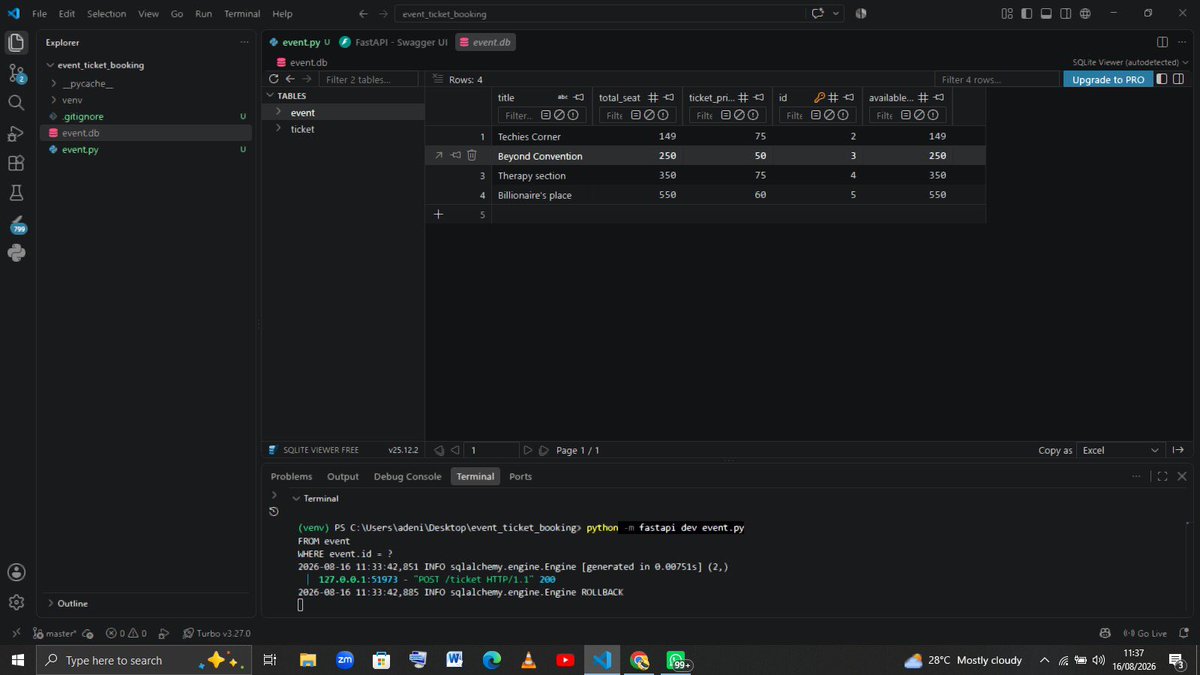
Task: Open the Python icon in activity bar
Action: click(16, 253)
